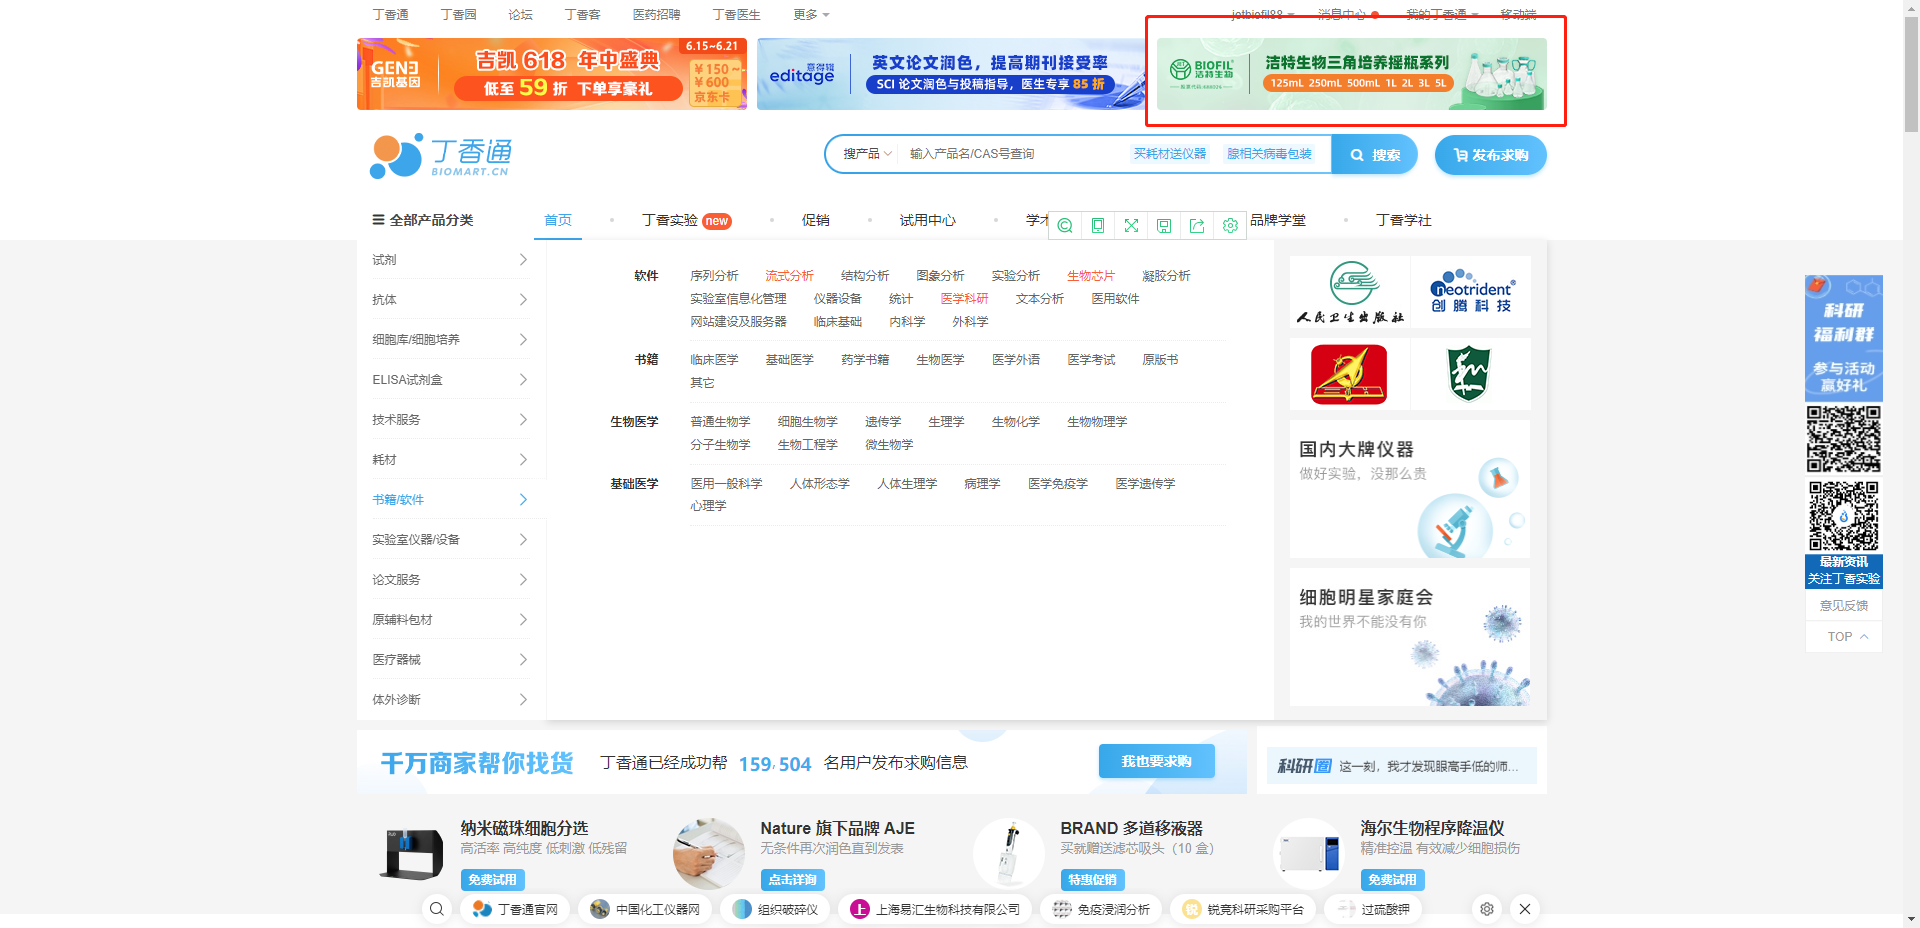The height and width of the screenshot is (928, 1920).
Task: Open the capture toolbar settings gear
Action: [x=1230, y=226]
